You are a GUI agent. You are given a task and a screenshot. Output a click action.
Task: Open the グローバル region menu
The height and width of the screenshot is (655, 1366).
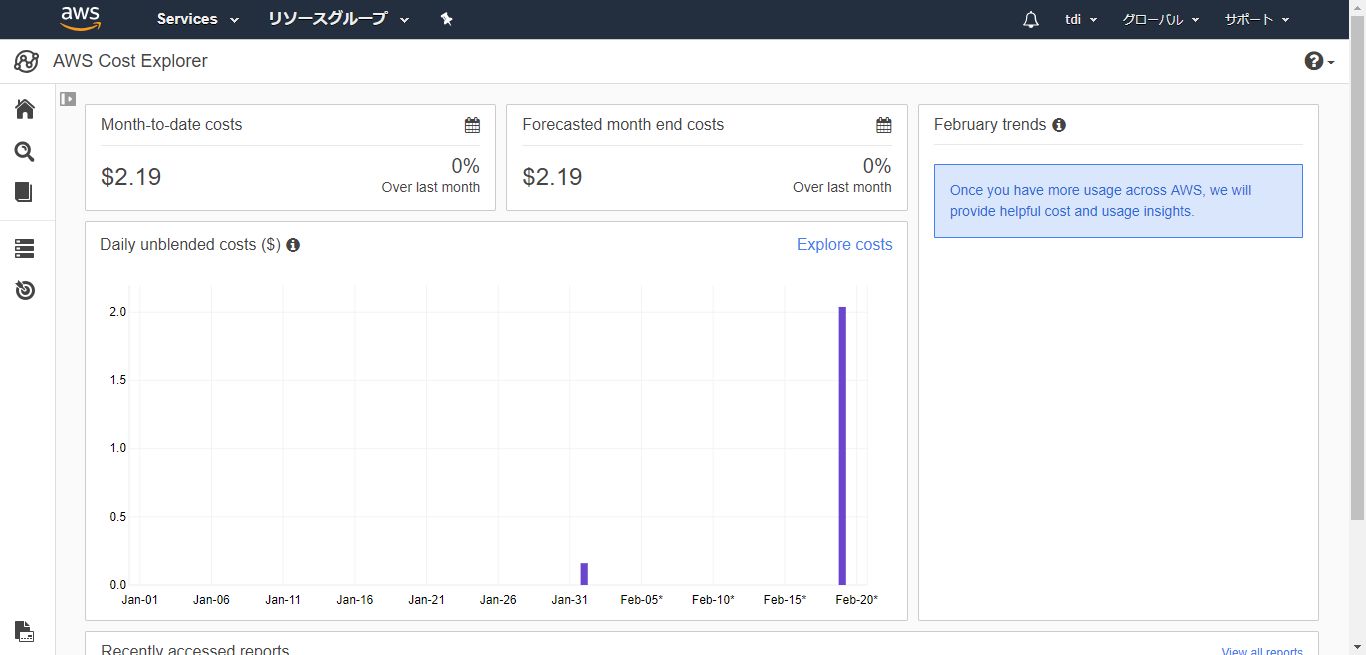(1160, 20)
